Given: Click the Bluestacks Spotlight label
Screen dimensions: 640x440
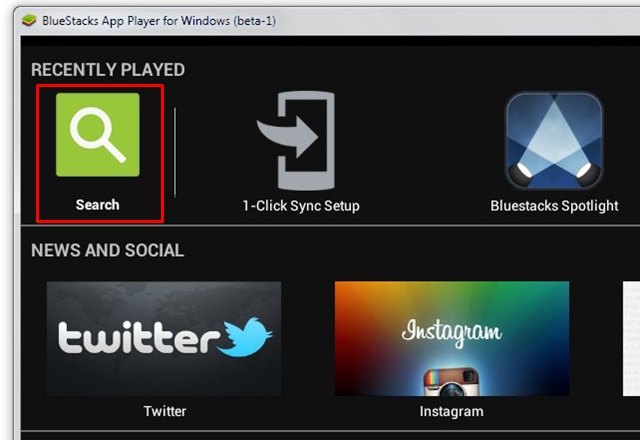Looking at the screenshot, I should [x=554, y=206].
